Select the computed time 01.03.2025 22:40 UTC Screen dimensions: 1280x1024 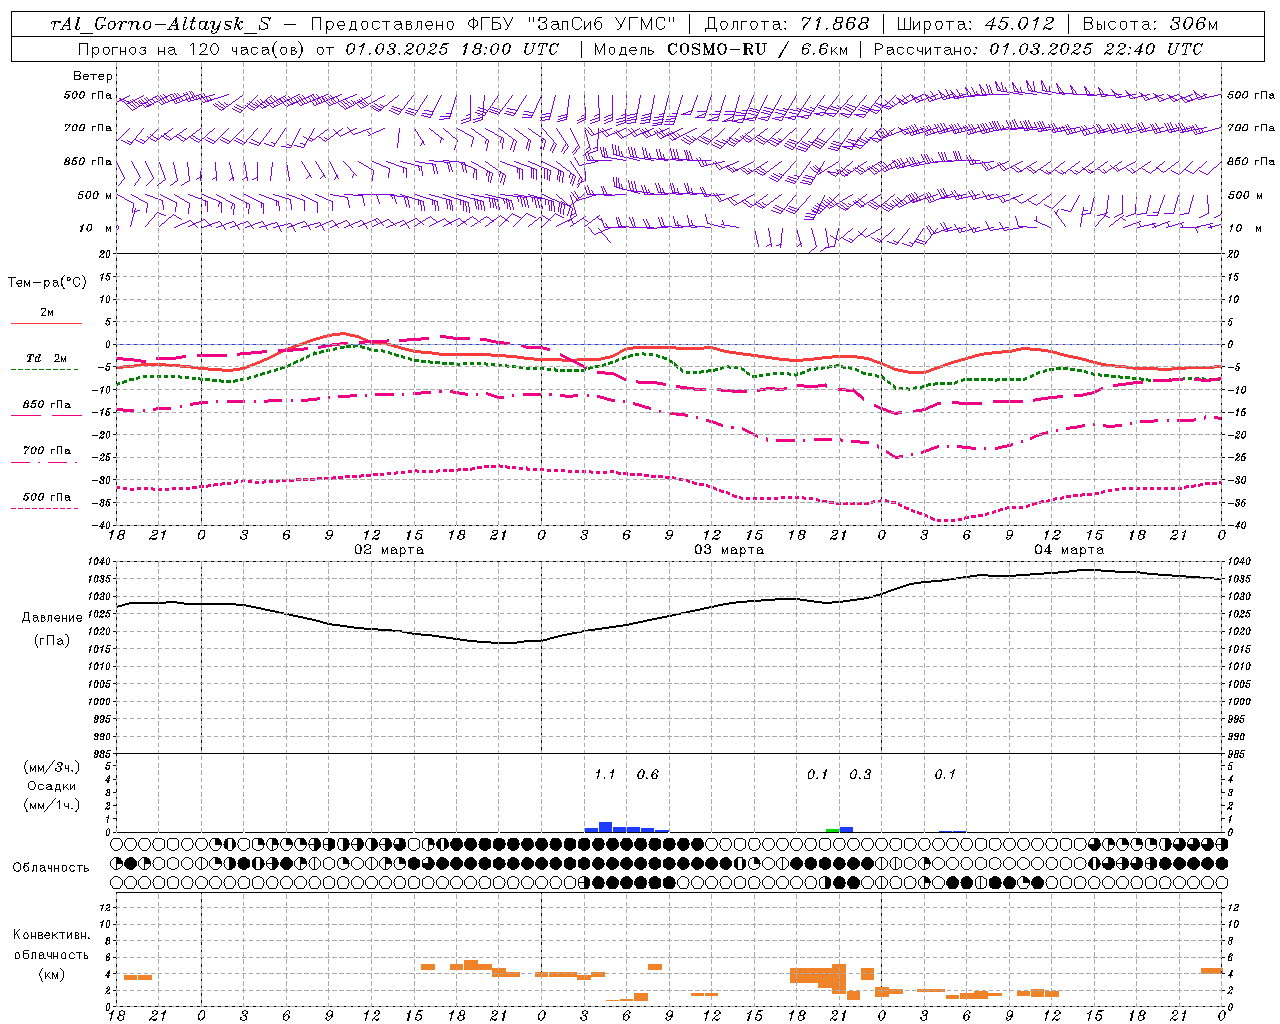click(1096, 49)
